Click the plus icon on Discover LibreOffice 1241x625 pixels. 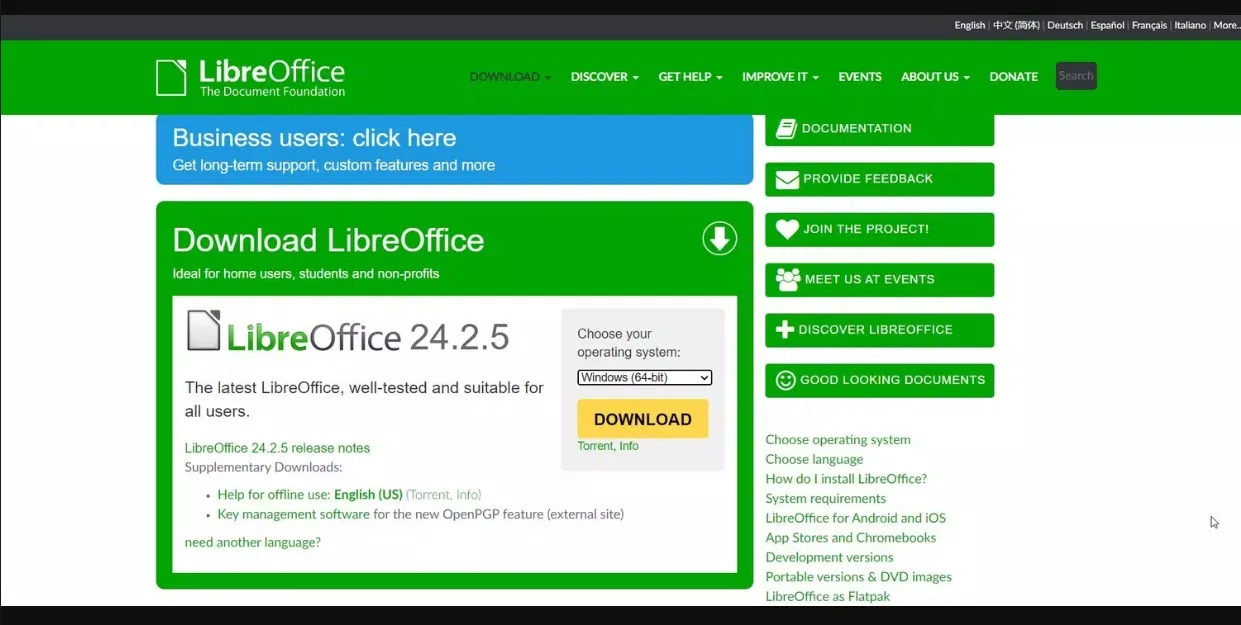pyautogui.click(x=785, y=330)
